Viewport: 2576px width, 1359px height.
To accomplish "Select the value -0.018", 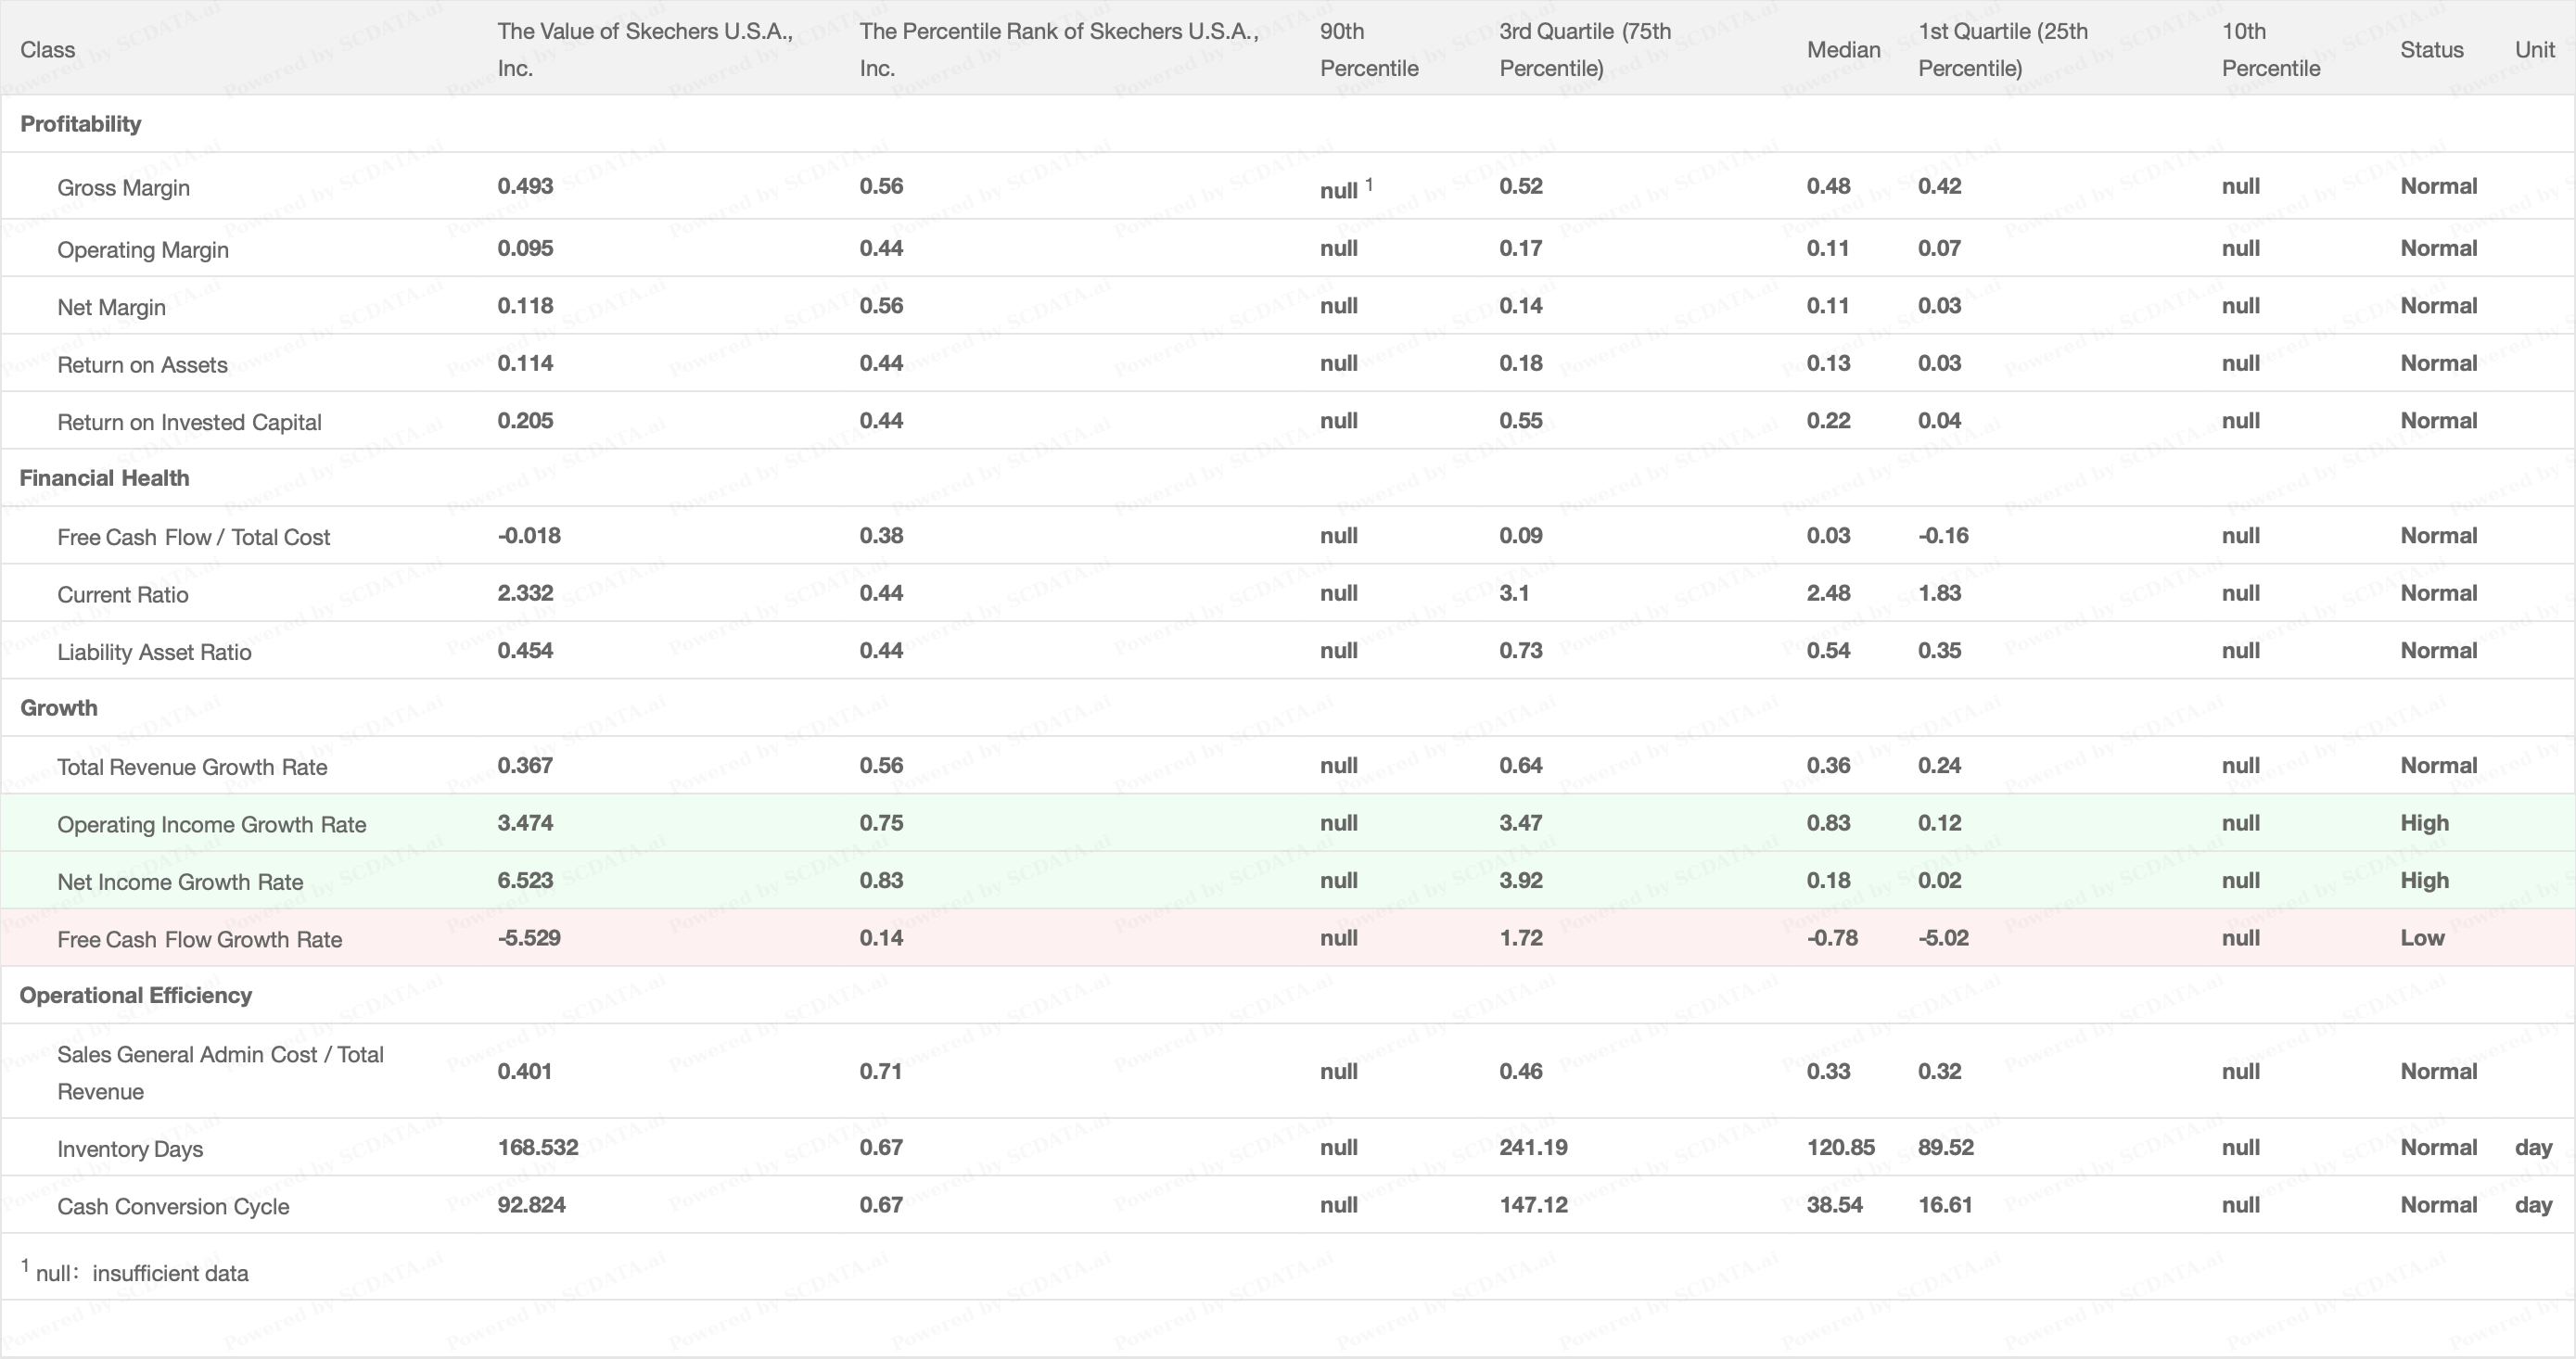I will (x=529, y=535).
